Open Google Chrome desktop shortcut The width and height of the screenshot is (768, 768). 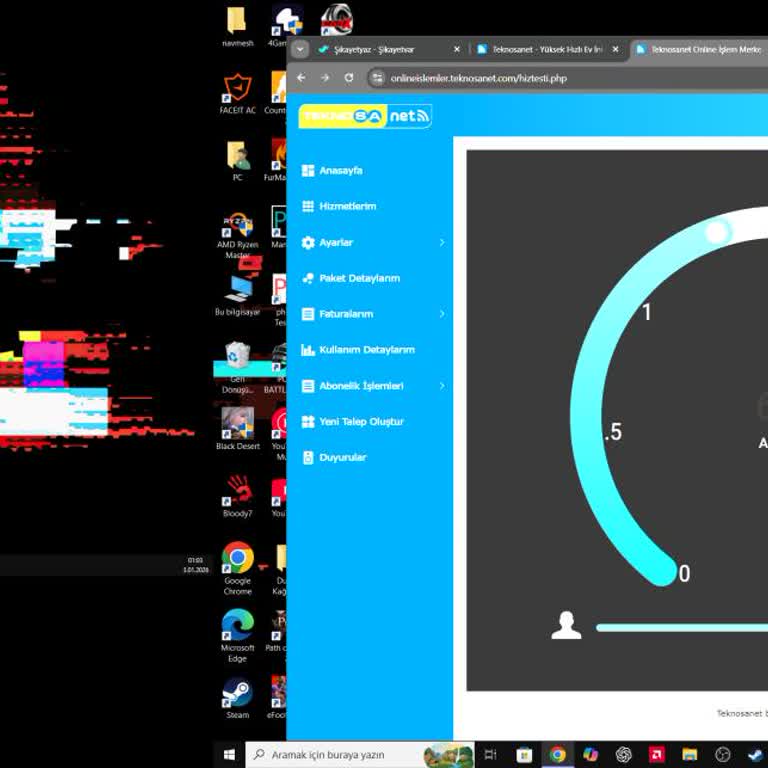pos(237,559)
